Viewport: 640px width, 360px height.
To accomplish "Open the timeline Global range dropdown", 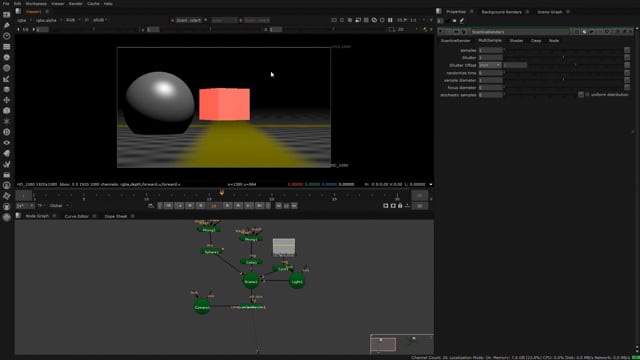I will [60, 206].
